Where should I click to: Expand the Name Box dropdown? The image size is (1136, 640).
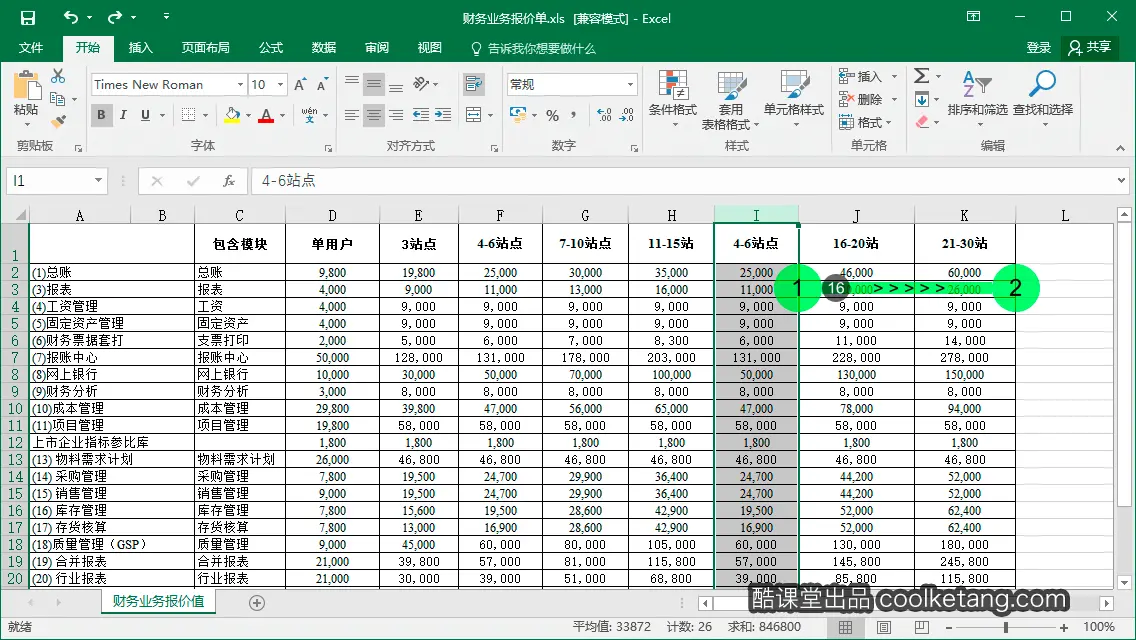pos(98,180)
